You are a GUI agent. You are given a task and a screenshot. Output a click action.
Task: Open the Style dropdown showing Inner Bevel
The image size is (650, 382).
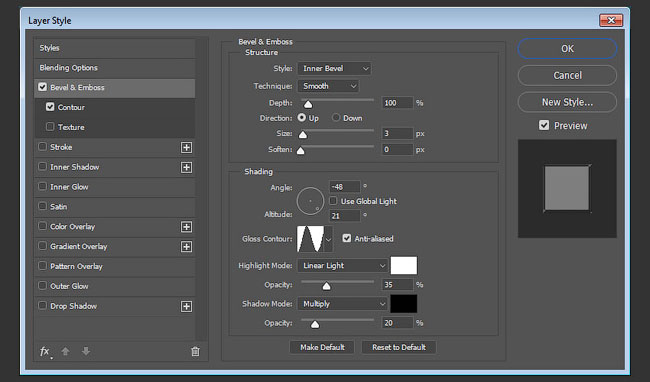334,68
